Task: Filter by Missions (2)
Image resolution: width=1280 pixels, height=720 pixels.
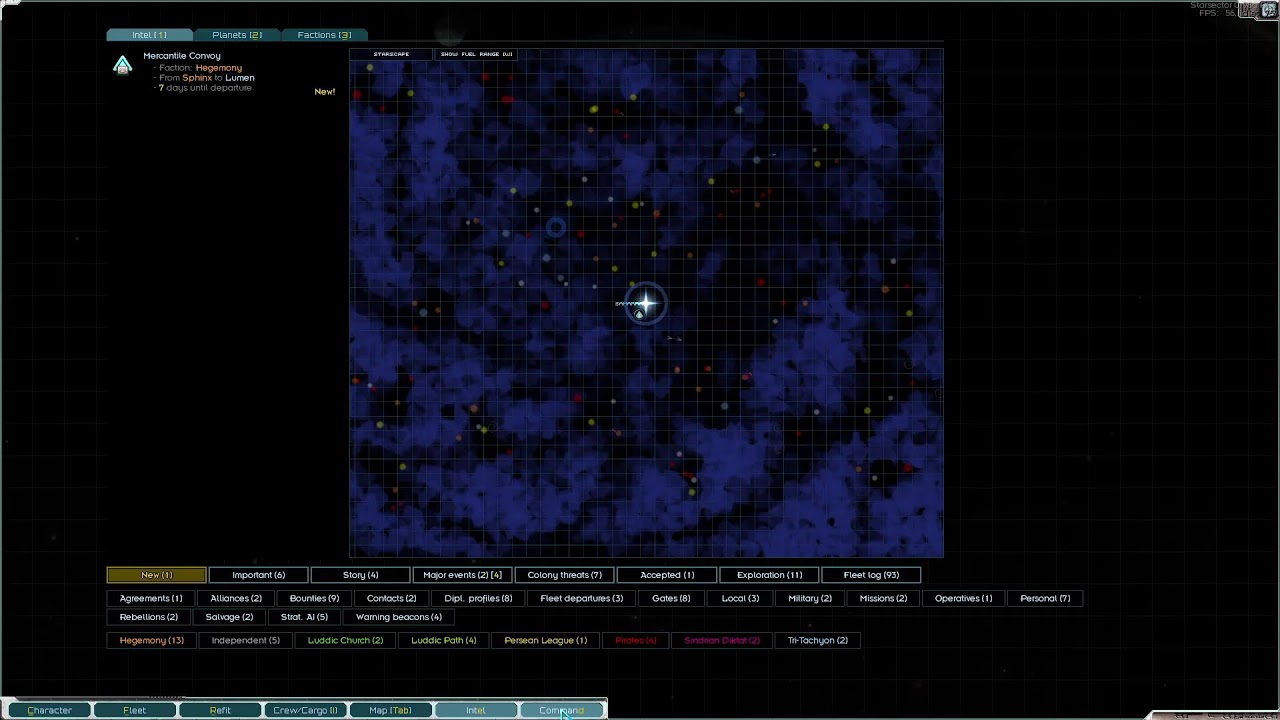Action: pyautogui.click(x=883, y=598)
